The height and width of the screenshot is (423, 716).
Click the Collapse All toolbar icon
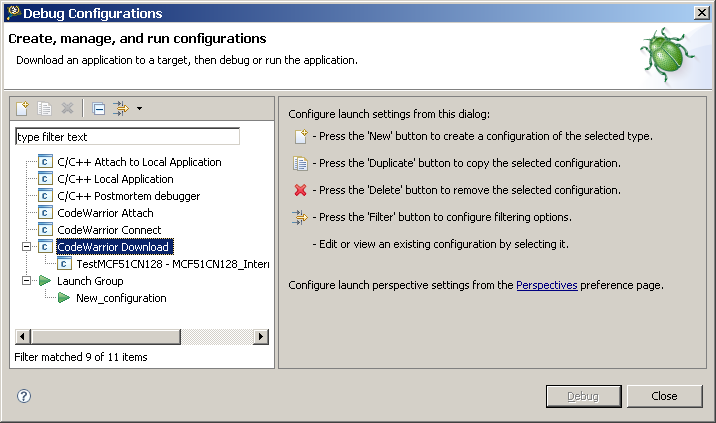coord(99,109)
